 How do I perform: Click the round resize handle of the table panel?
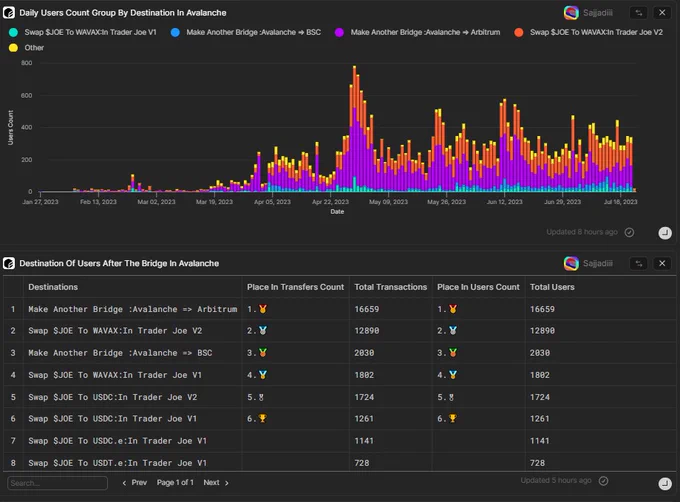pos(665,484)
